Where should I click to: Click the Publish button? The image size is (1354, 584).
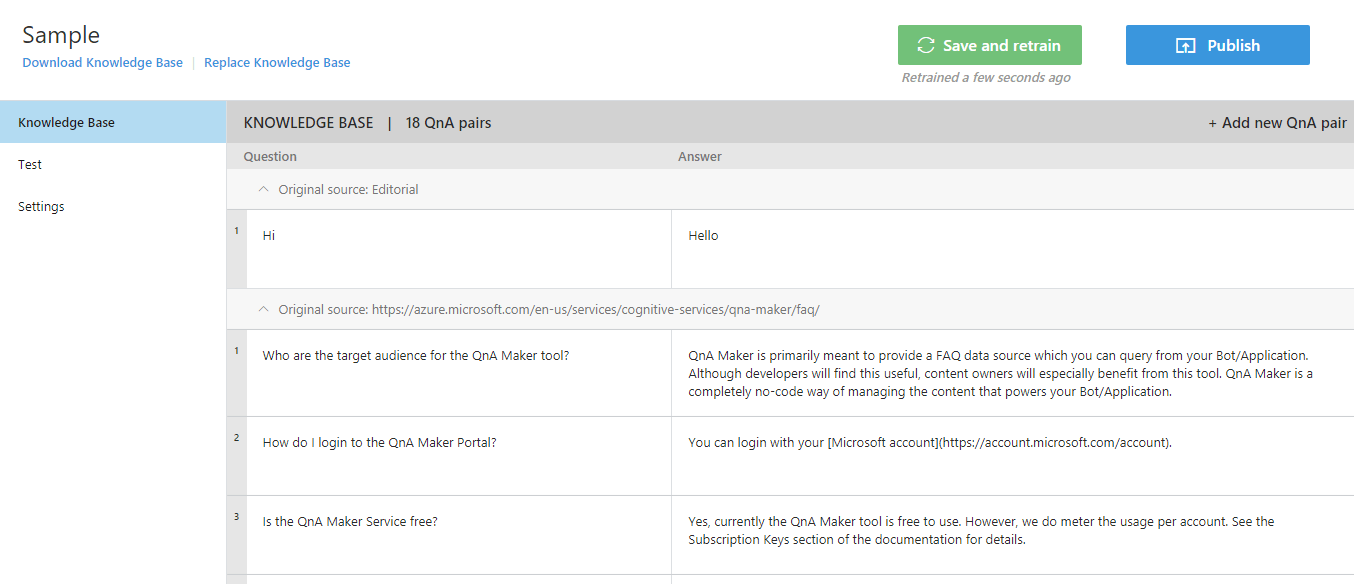coord(1217,45)
